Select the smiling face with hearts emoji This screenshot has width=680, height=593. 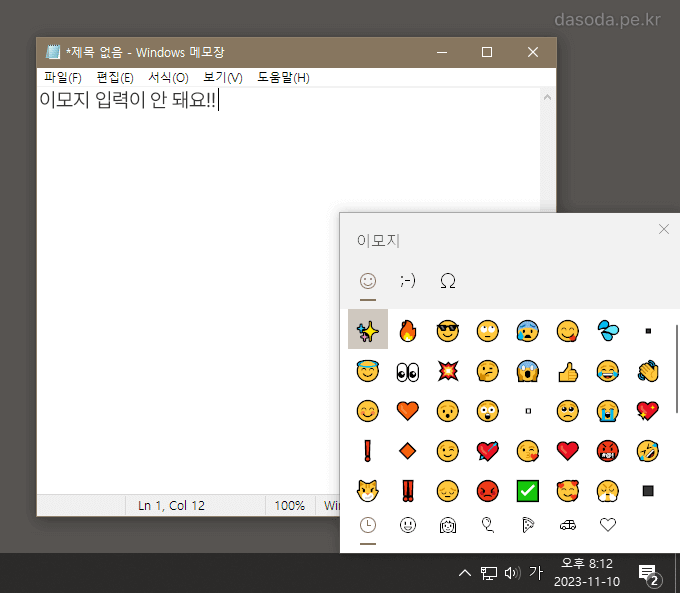[x=568, y=491]
